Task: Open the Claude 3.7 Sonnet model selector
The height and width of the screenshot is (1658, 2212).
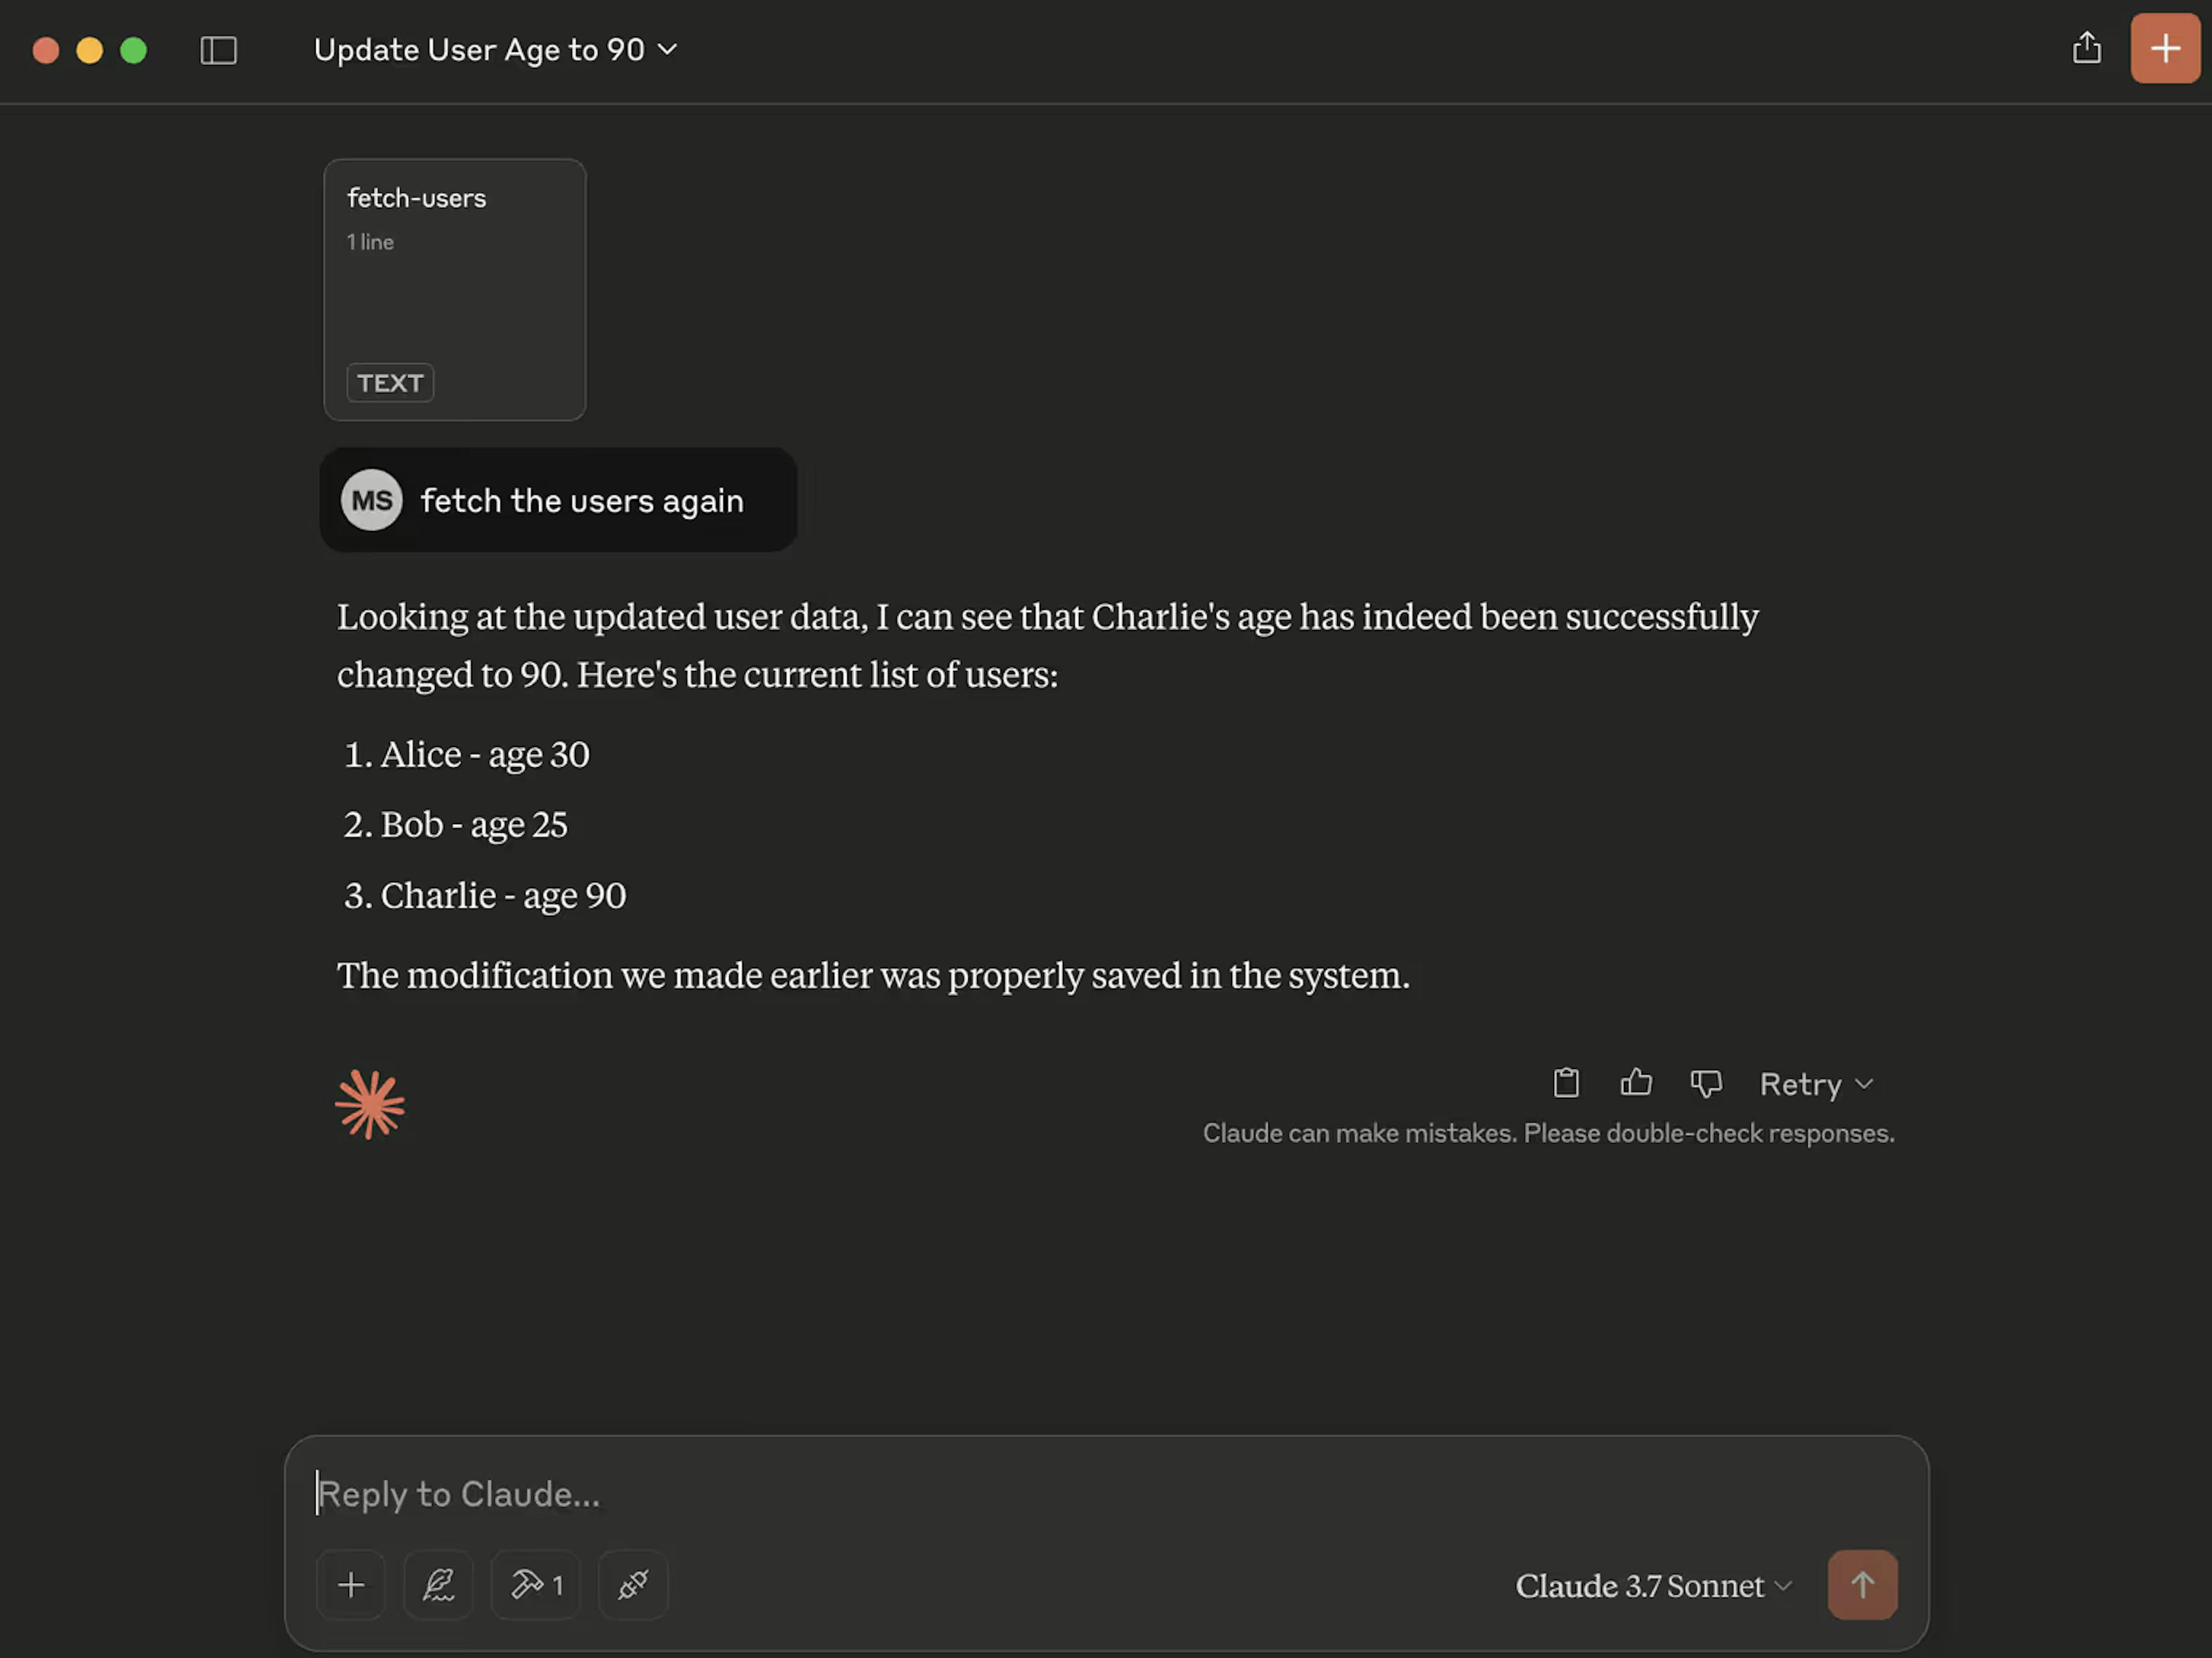Action: [1652, 1586]
